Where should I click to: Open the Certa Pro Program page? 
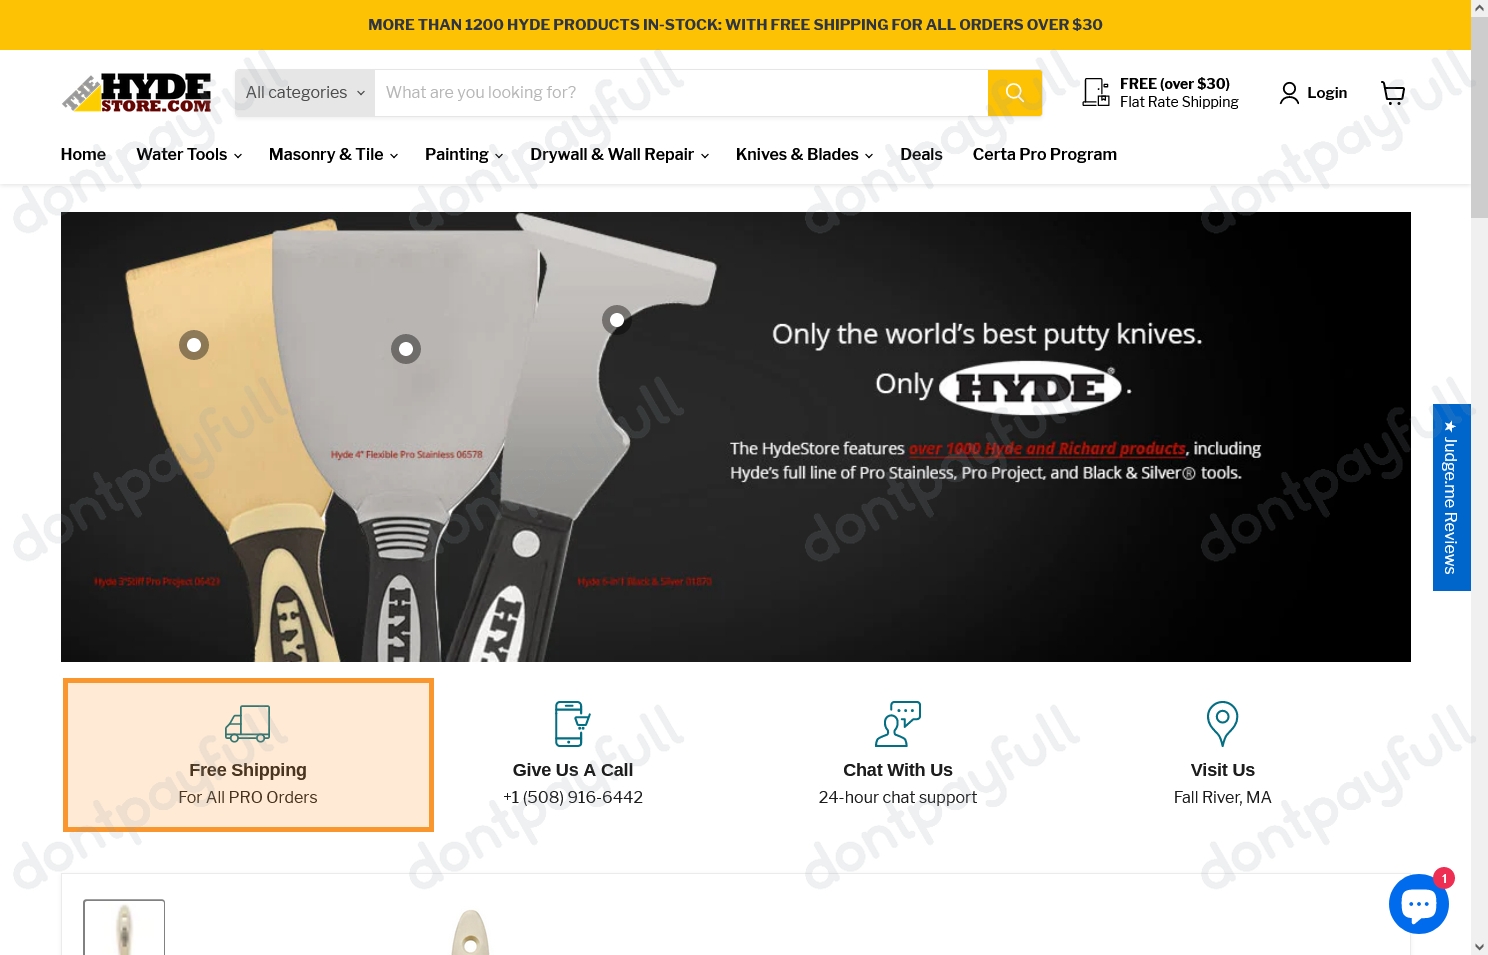(1044, 154)
